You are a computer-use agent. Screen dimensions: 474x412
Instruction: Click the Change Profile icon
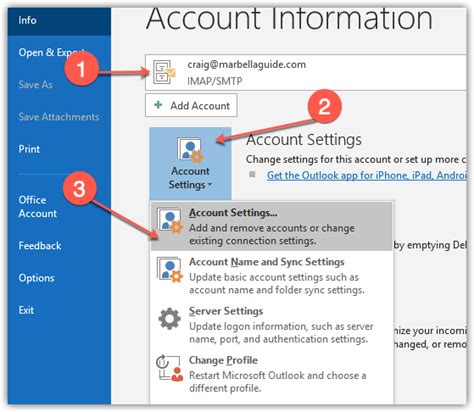click(170, 368)
